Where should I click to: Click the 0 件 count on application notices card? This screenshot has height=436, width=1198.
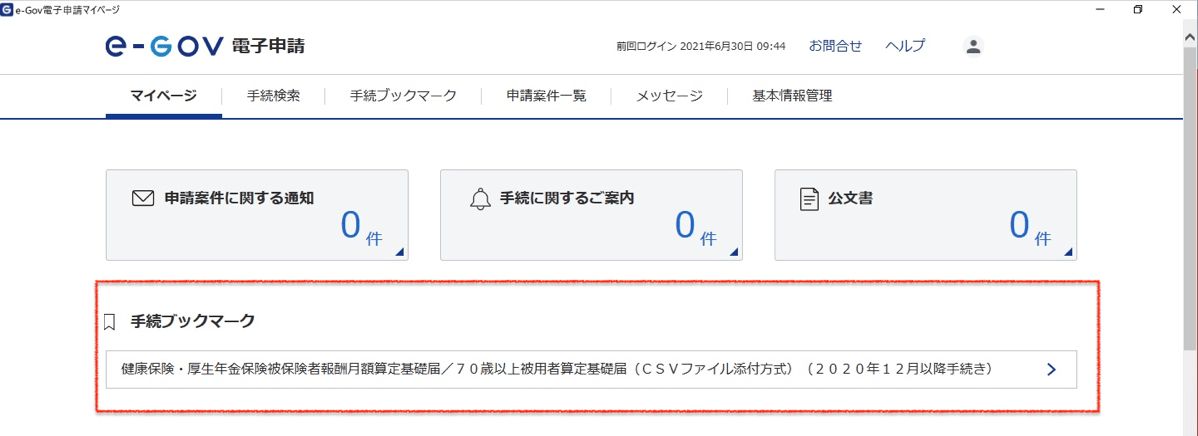[x=361, y=228]
